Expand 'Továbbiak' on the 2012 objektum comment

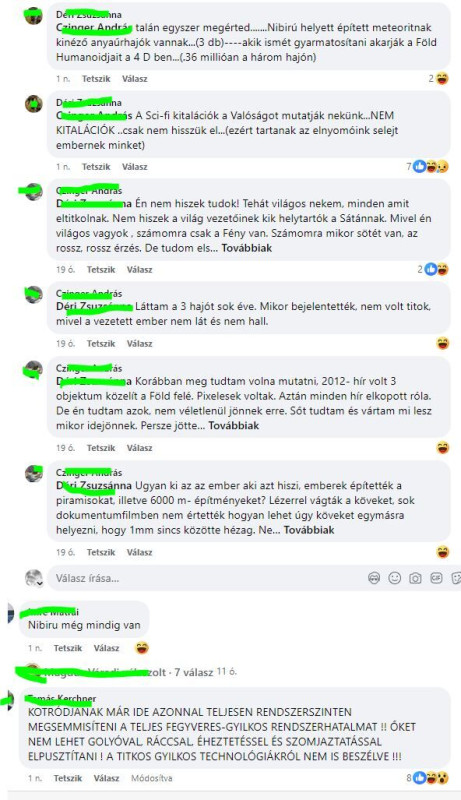click(234, 426)
